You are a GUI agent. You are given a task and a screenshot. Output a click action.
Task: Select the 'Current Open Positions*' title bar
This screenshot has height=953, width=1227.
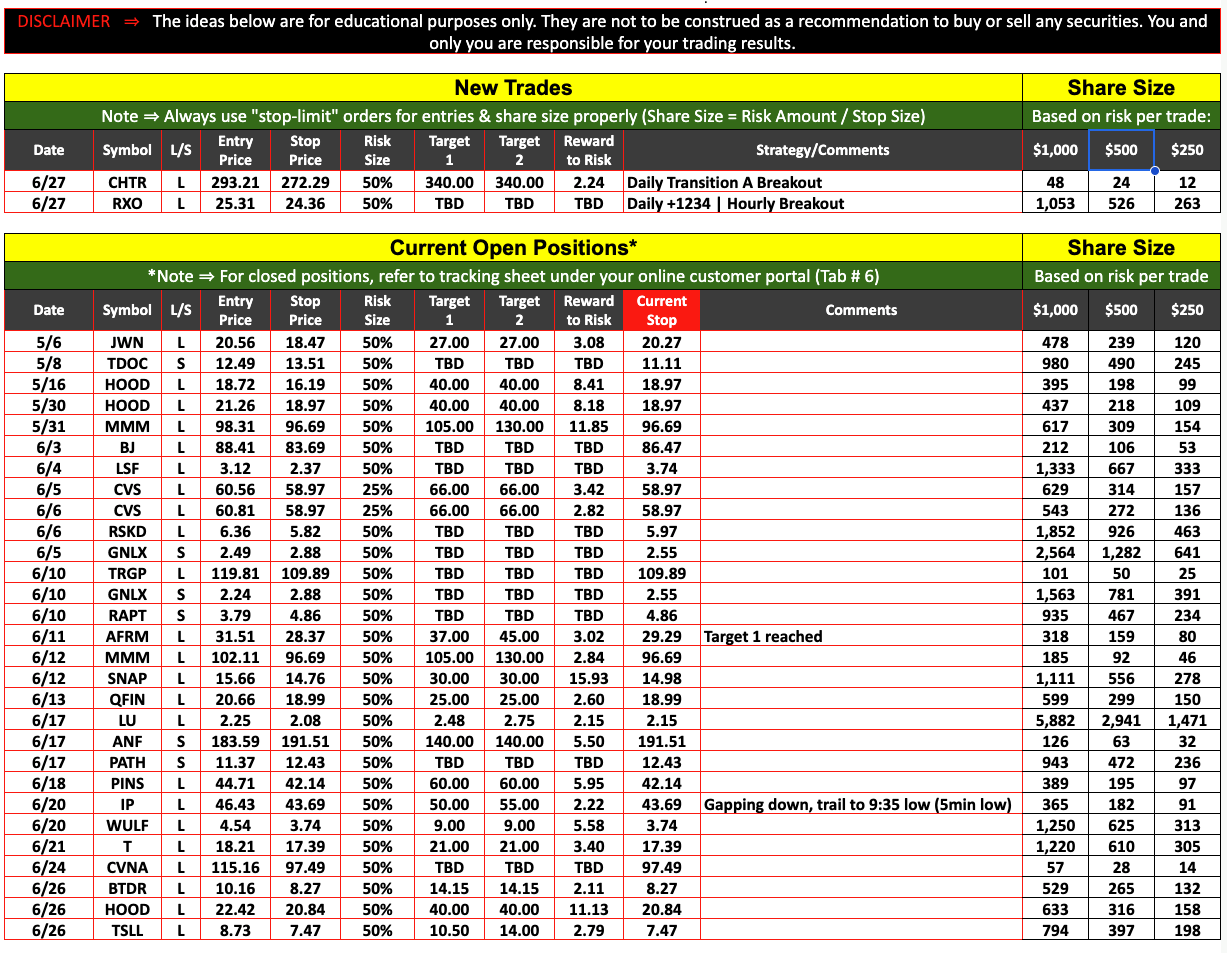pyautogui.click(x=513, y=248)
